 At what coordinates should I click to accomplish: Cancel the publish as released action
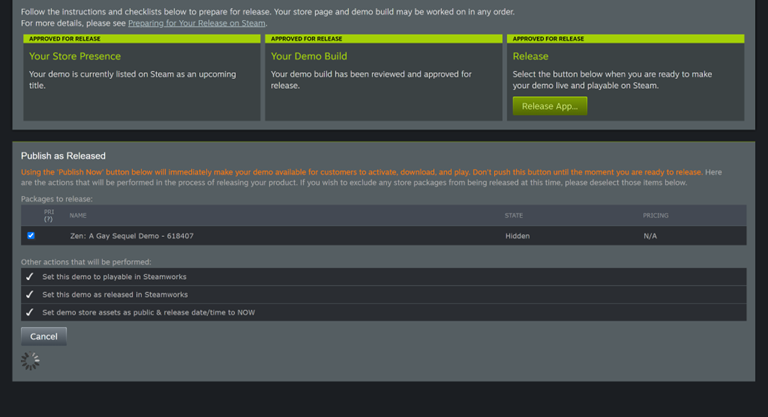43,336
